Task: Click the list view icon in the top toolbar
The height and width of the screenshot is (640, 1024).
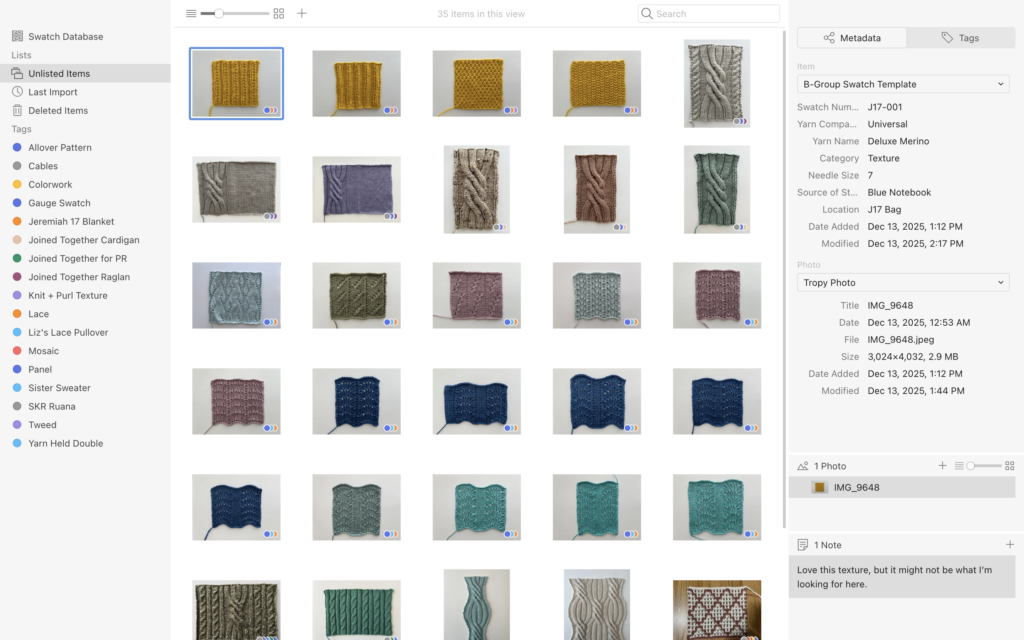Action: coord(191,14)
